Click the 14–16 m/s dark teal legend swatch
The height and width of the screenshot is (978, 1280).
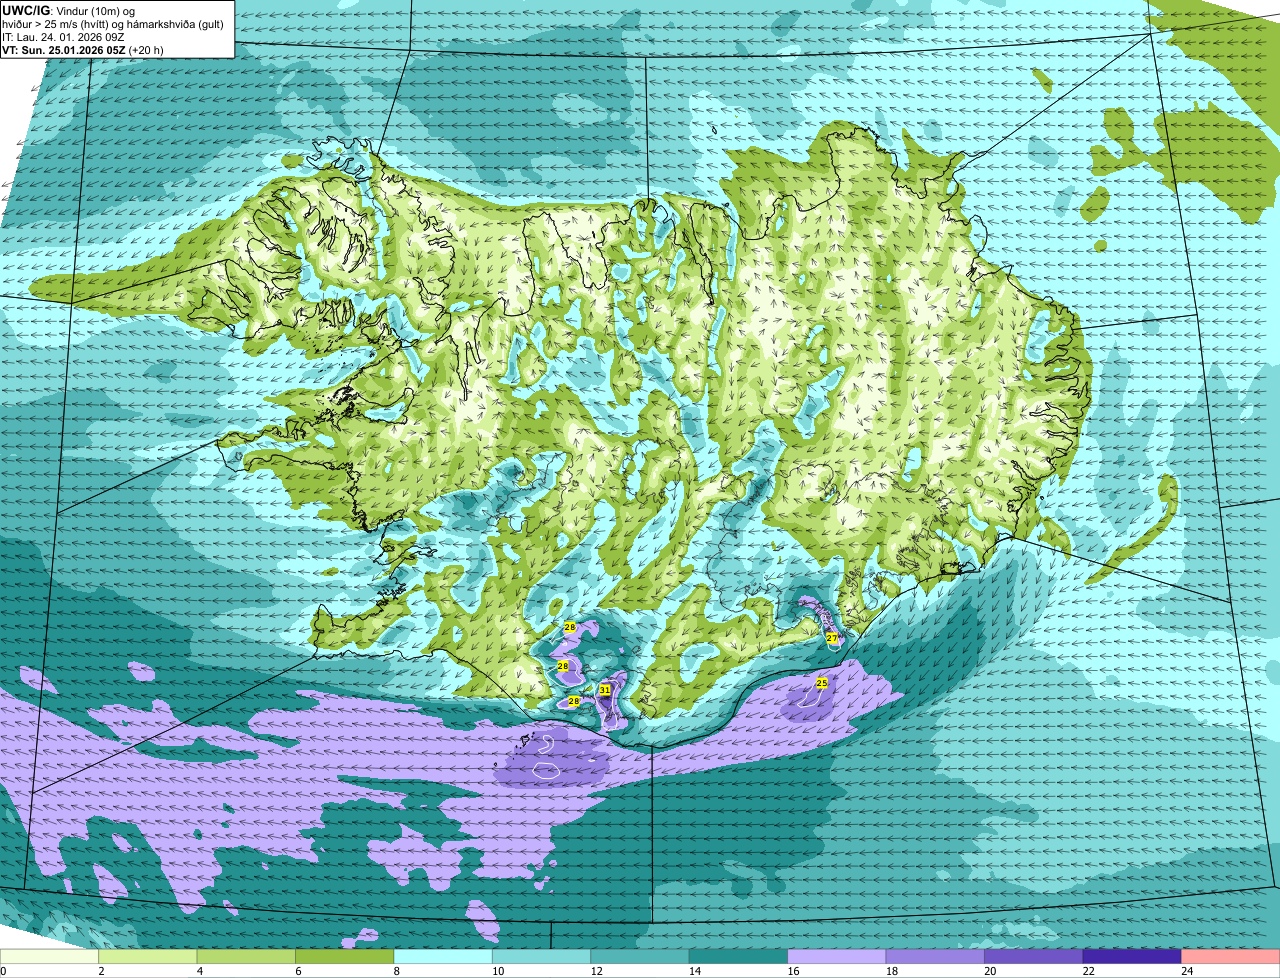(739, 957)
